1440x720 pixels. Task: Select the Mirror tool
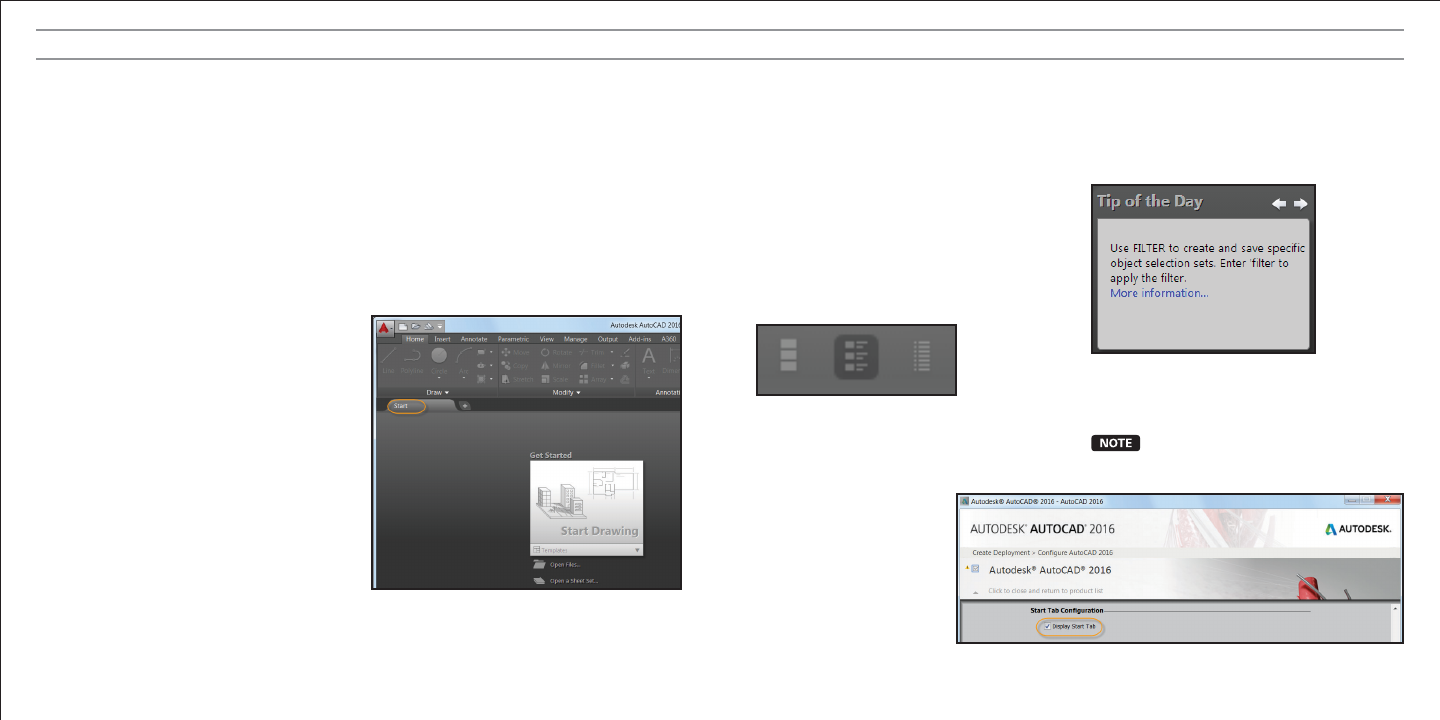coord(555,366)
